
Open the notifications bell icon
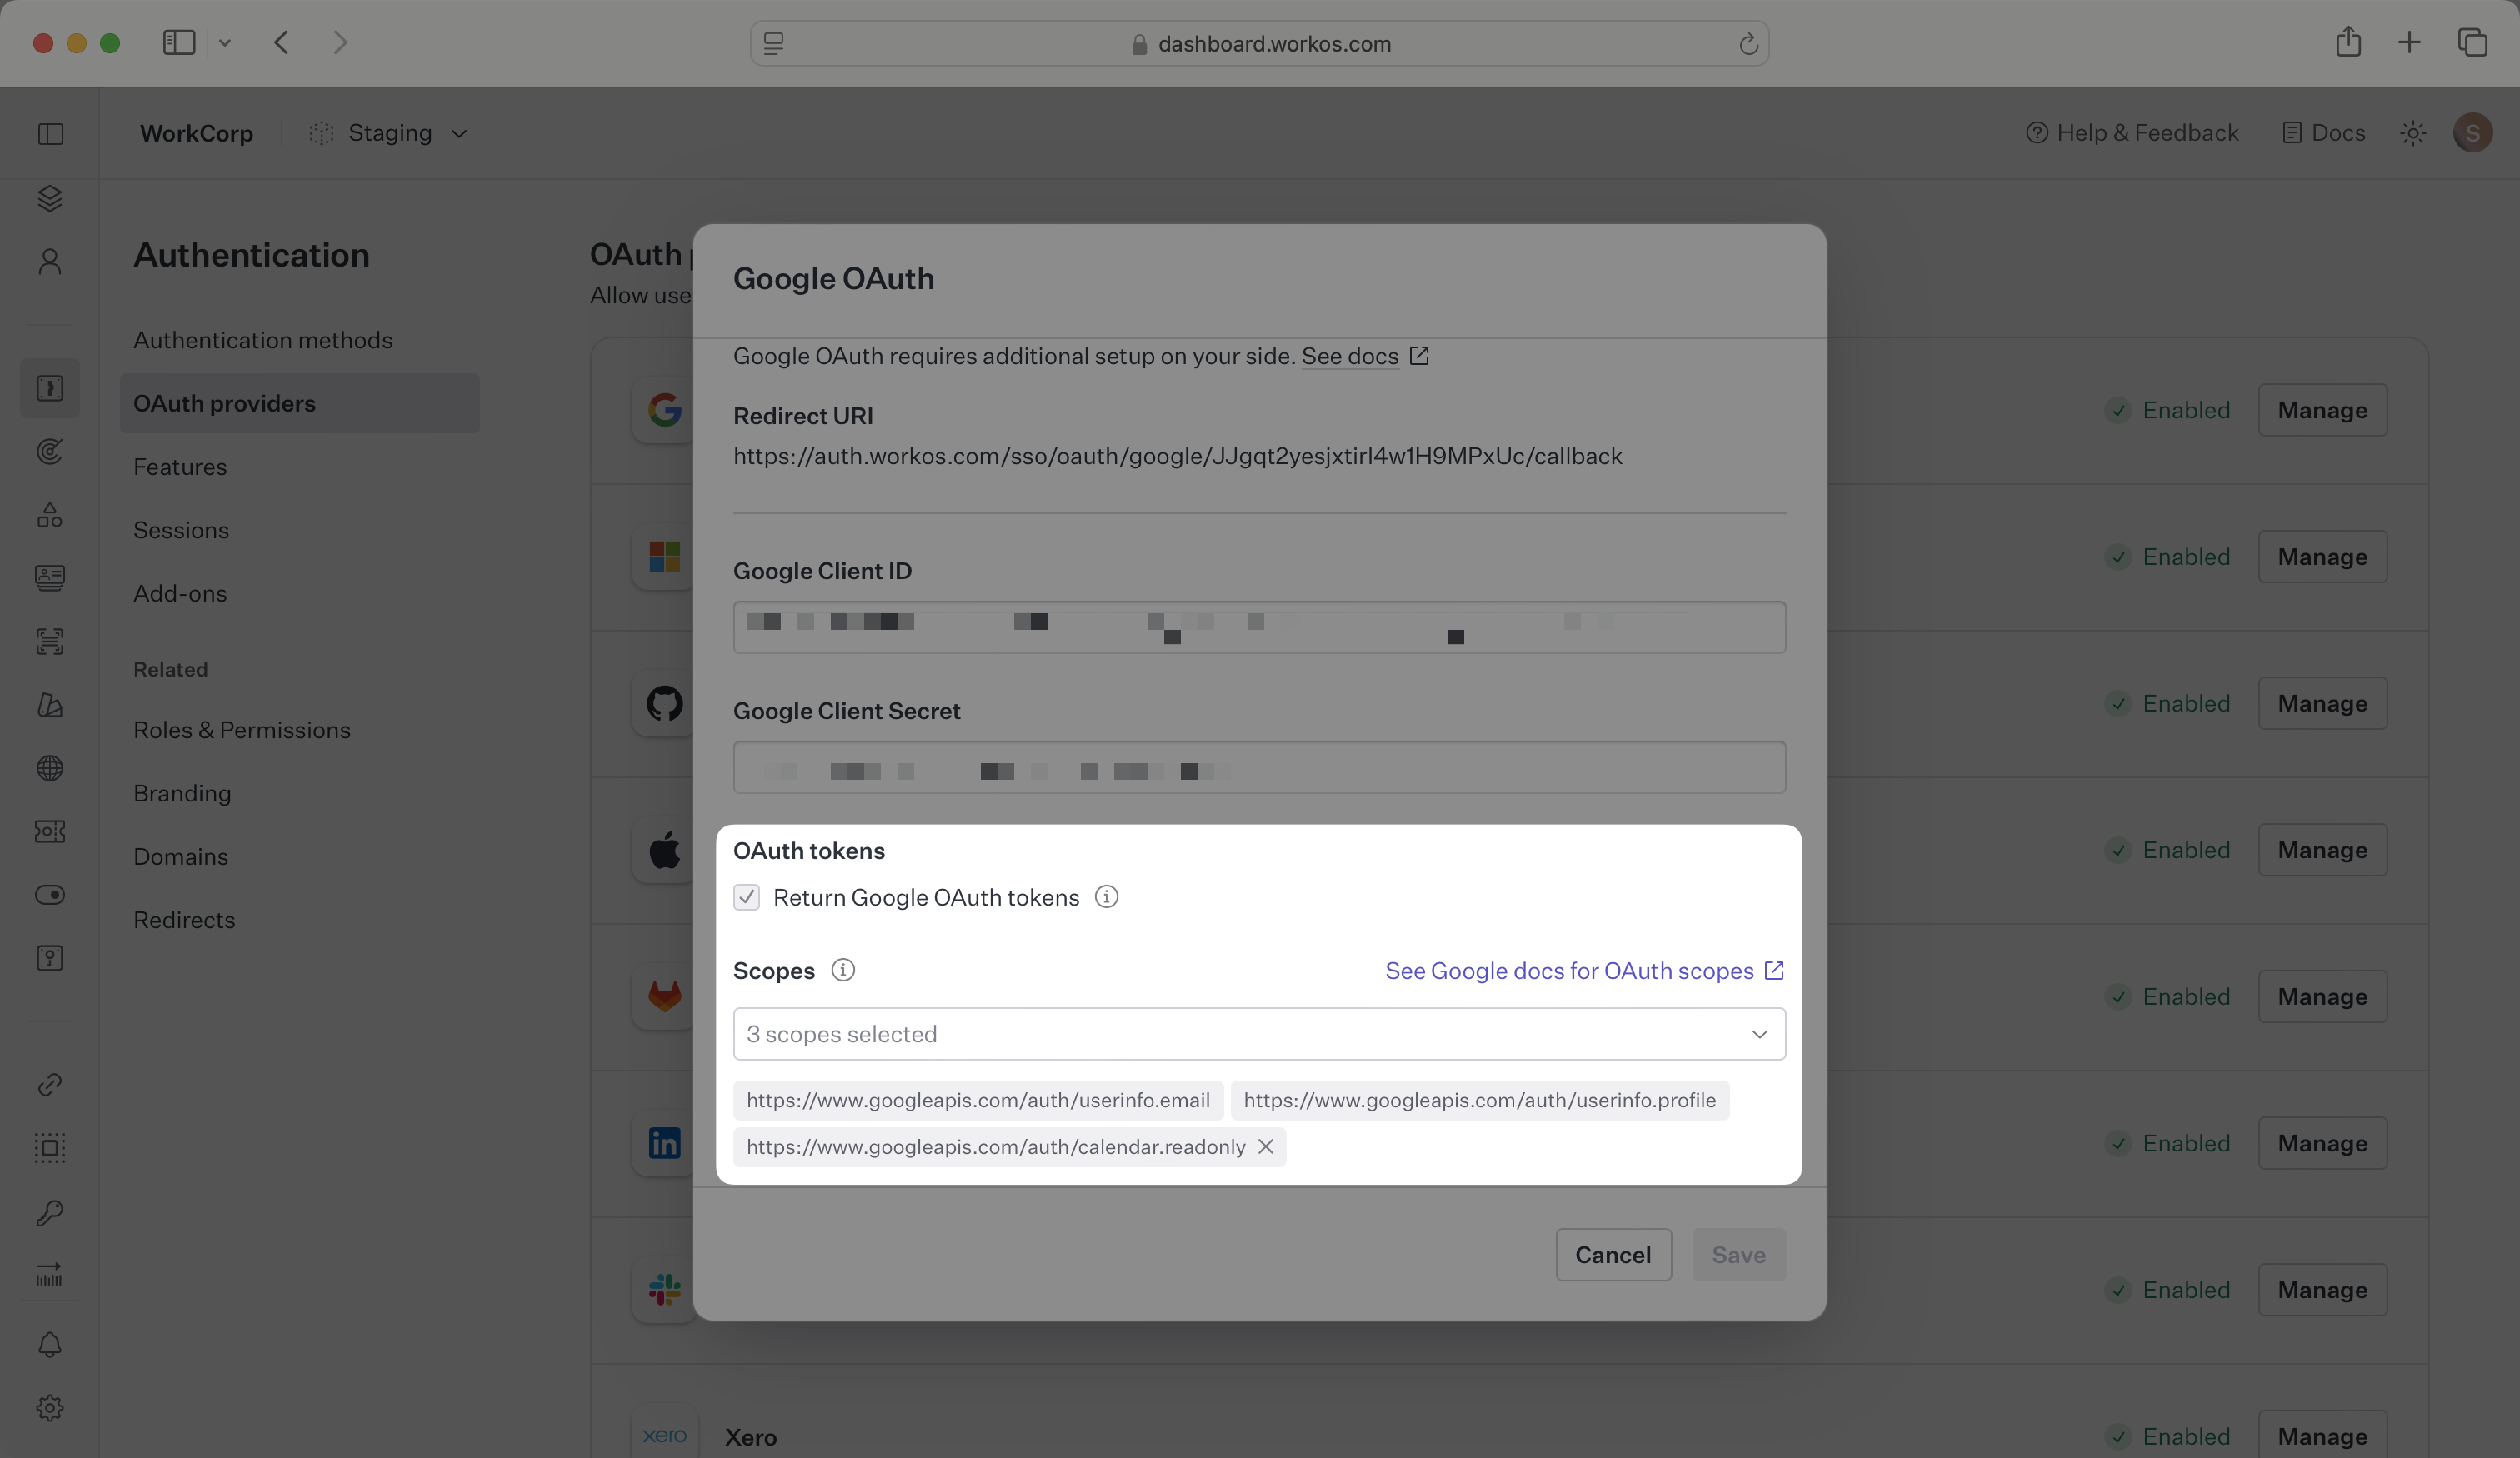point(50,1345)
